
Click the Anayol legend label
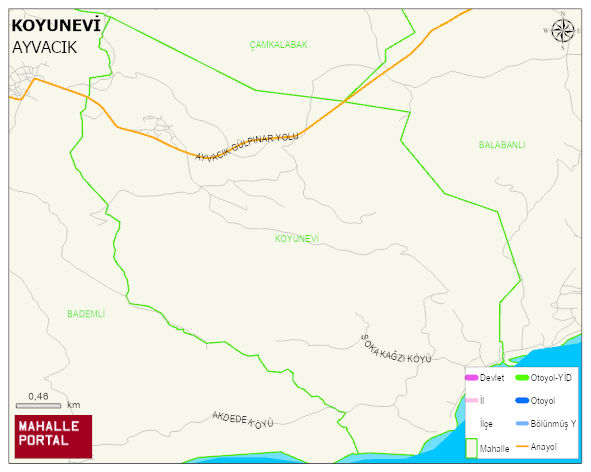point(544,447)
